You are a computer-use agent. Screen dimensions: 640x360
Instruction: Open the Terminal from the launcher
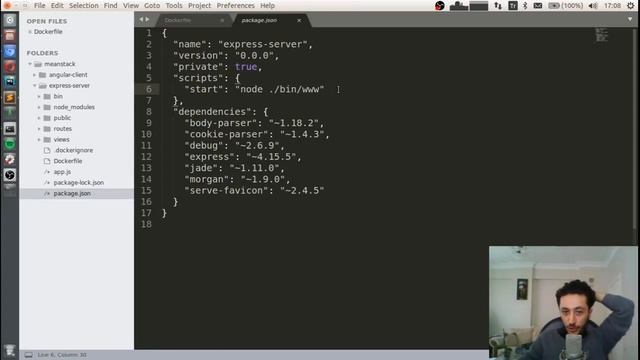[x=10, y=129]
